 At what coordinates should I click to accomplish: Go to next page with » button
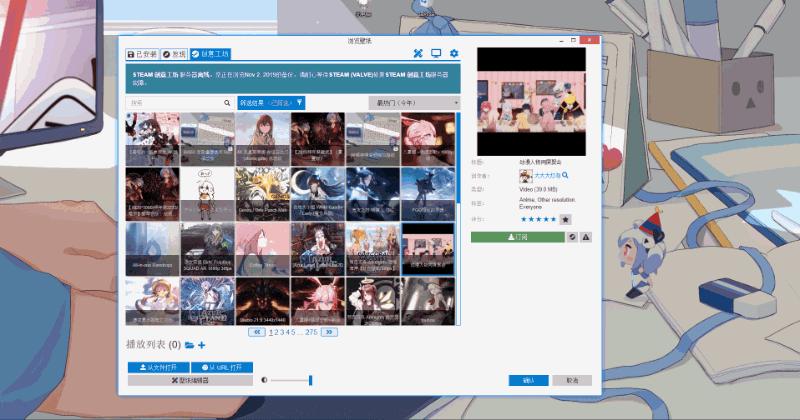click(329, 332)
